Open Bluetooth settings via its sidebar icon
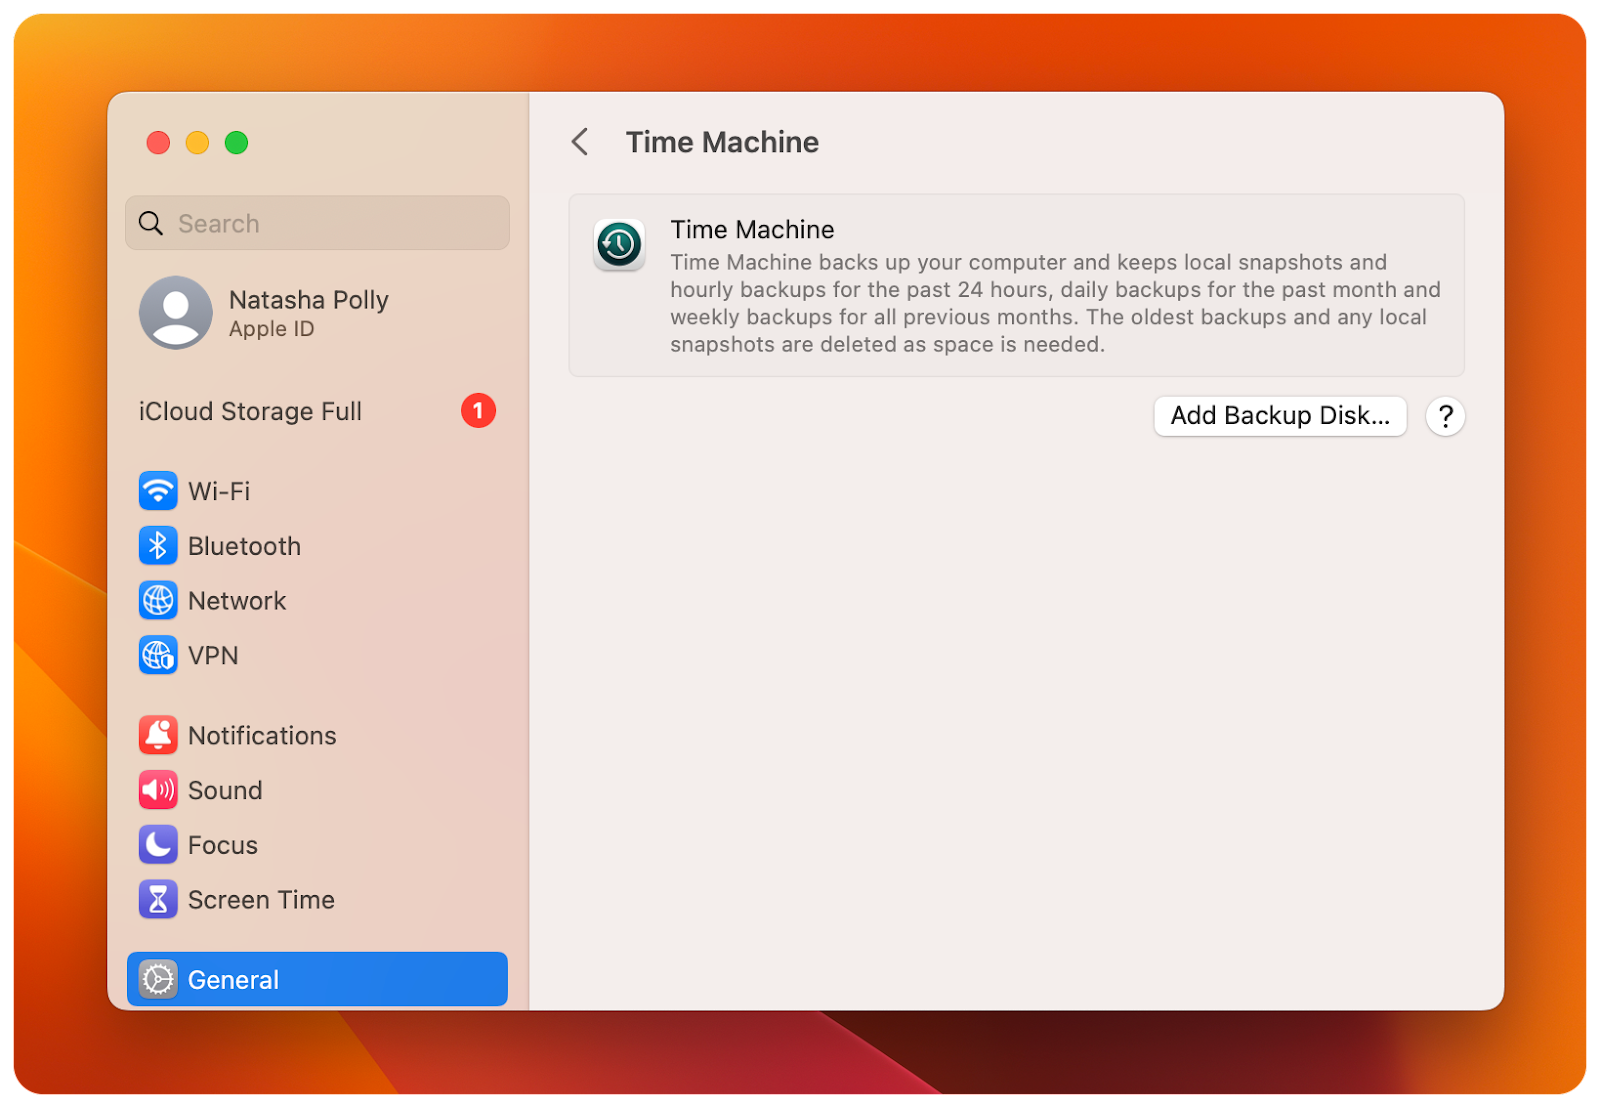 tap(158, 546)
